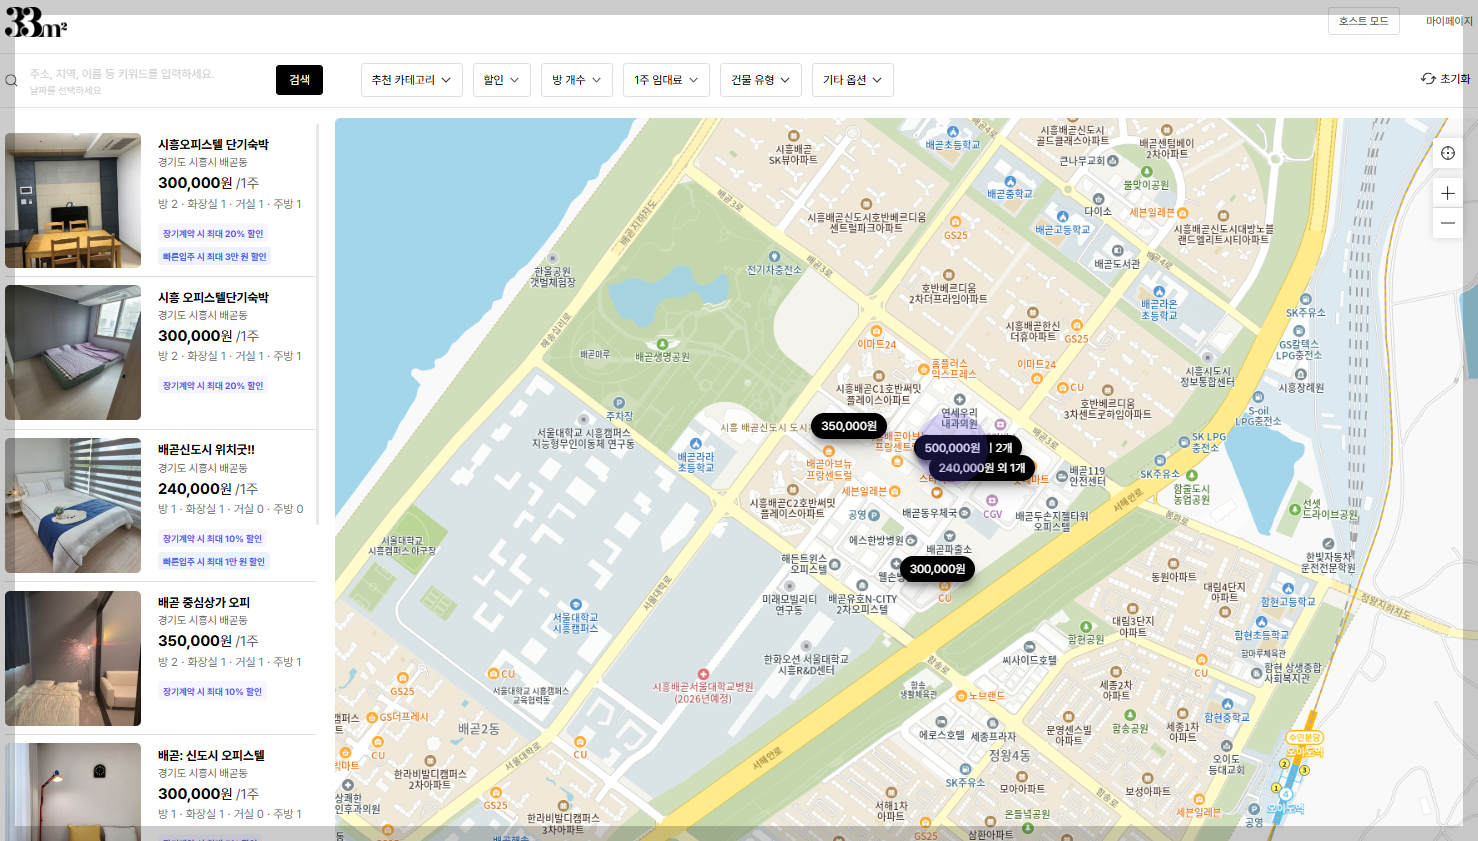The width and height of the screenshot is (1478, 841).
Task: Click the 다이소 store pin
Action: [1098, 199]
